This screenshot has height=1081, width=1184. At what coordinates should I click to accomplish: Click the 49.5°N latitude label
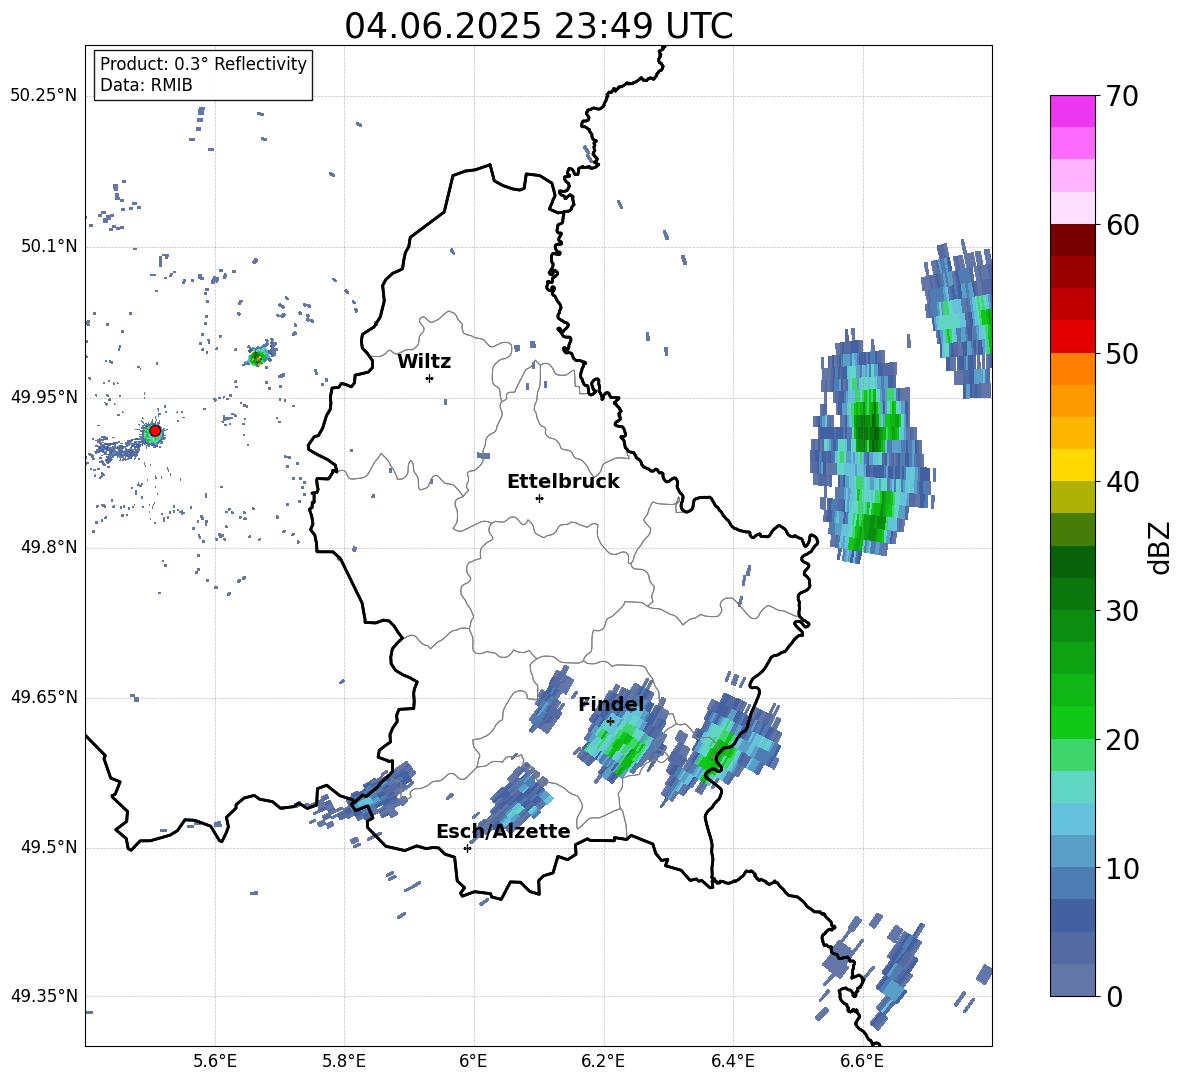point(49,848)
